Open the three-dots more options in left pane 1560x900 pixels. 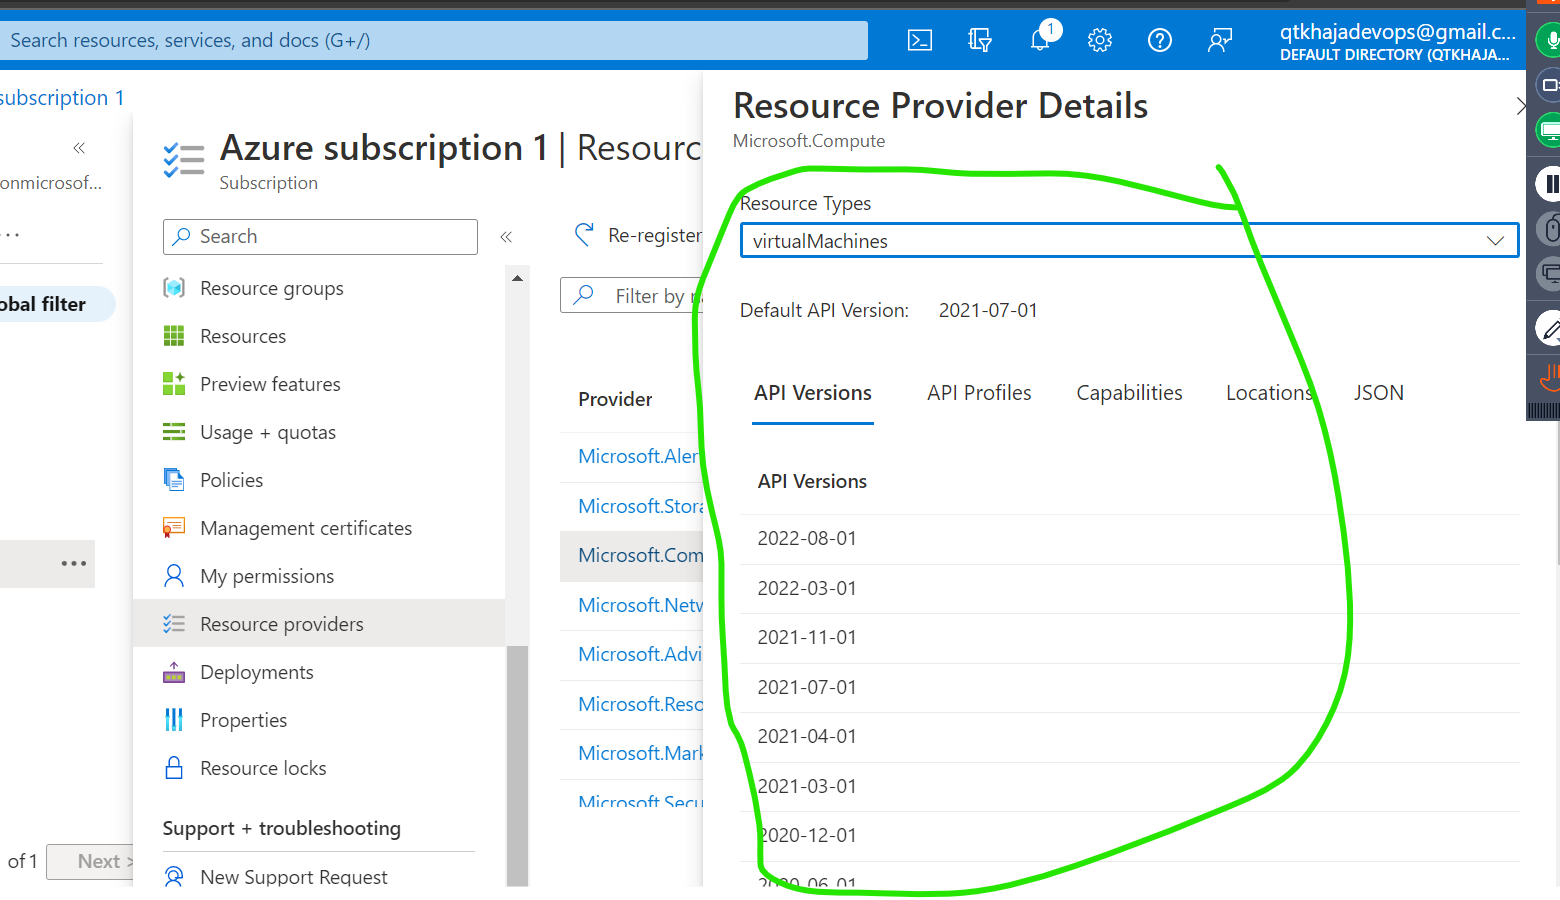[74, 563]
